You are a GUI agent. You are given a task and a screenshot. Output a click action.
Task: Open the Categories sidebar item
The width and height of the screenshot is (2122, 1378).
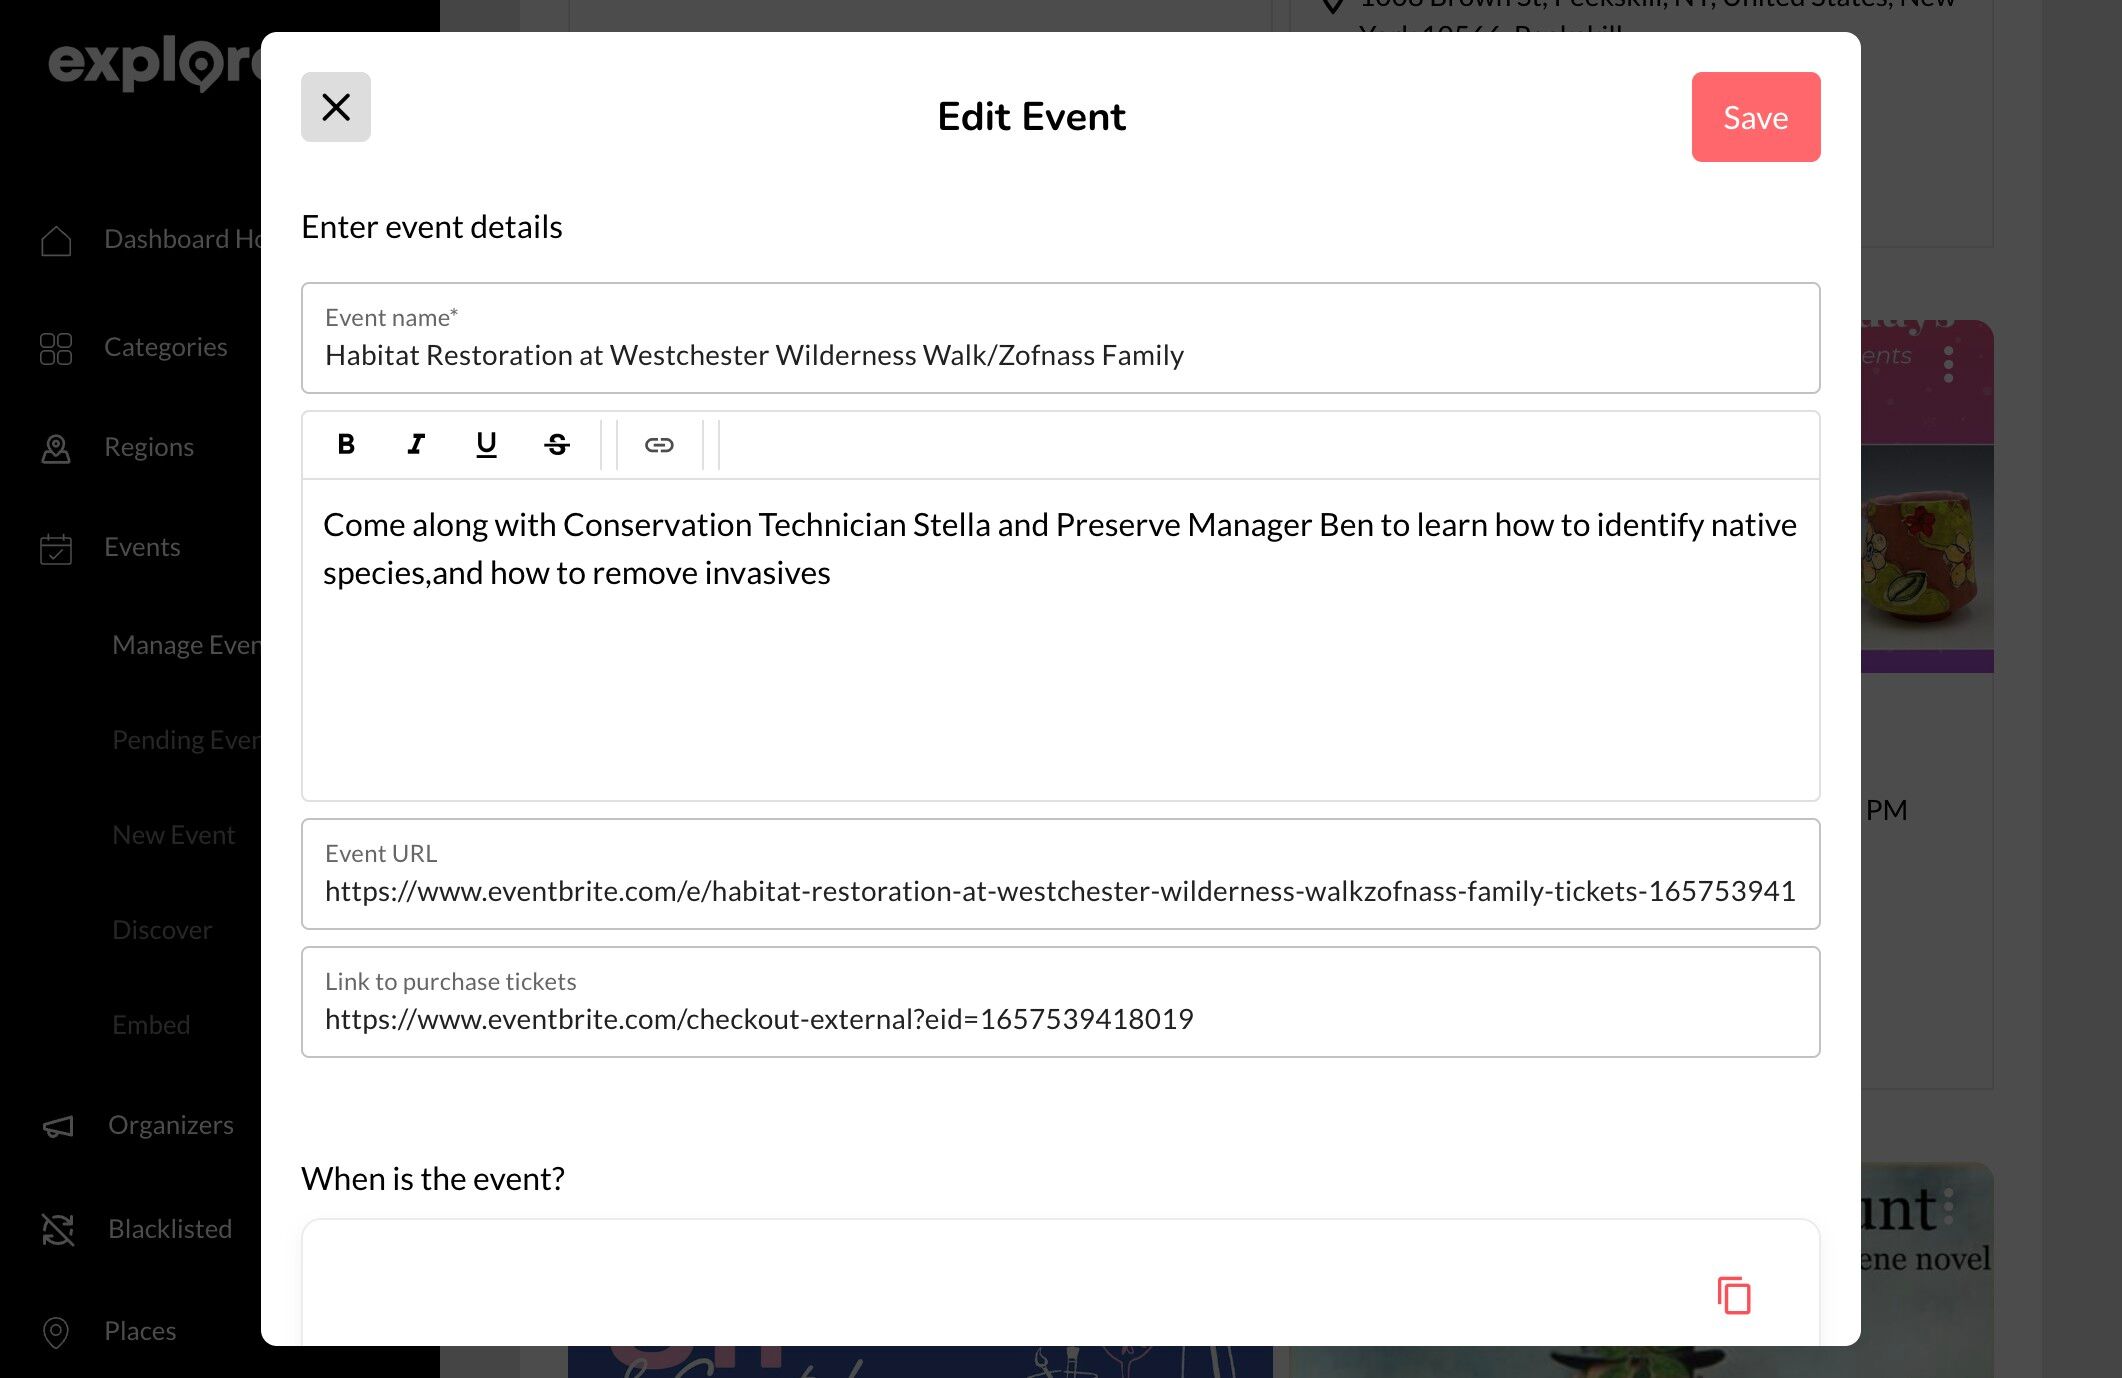[165, 347]
